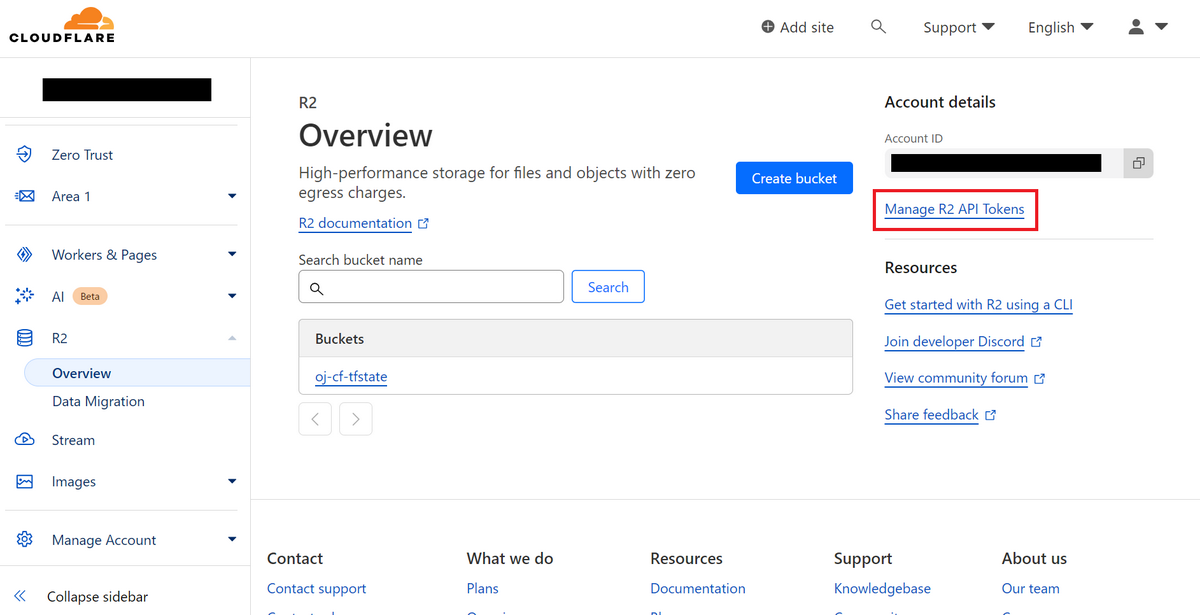Screen dimensions: 1200x615
Task: Open footer Plans link
Action: click(482, 589)
